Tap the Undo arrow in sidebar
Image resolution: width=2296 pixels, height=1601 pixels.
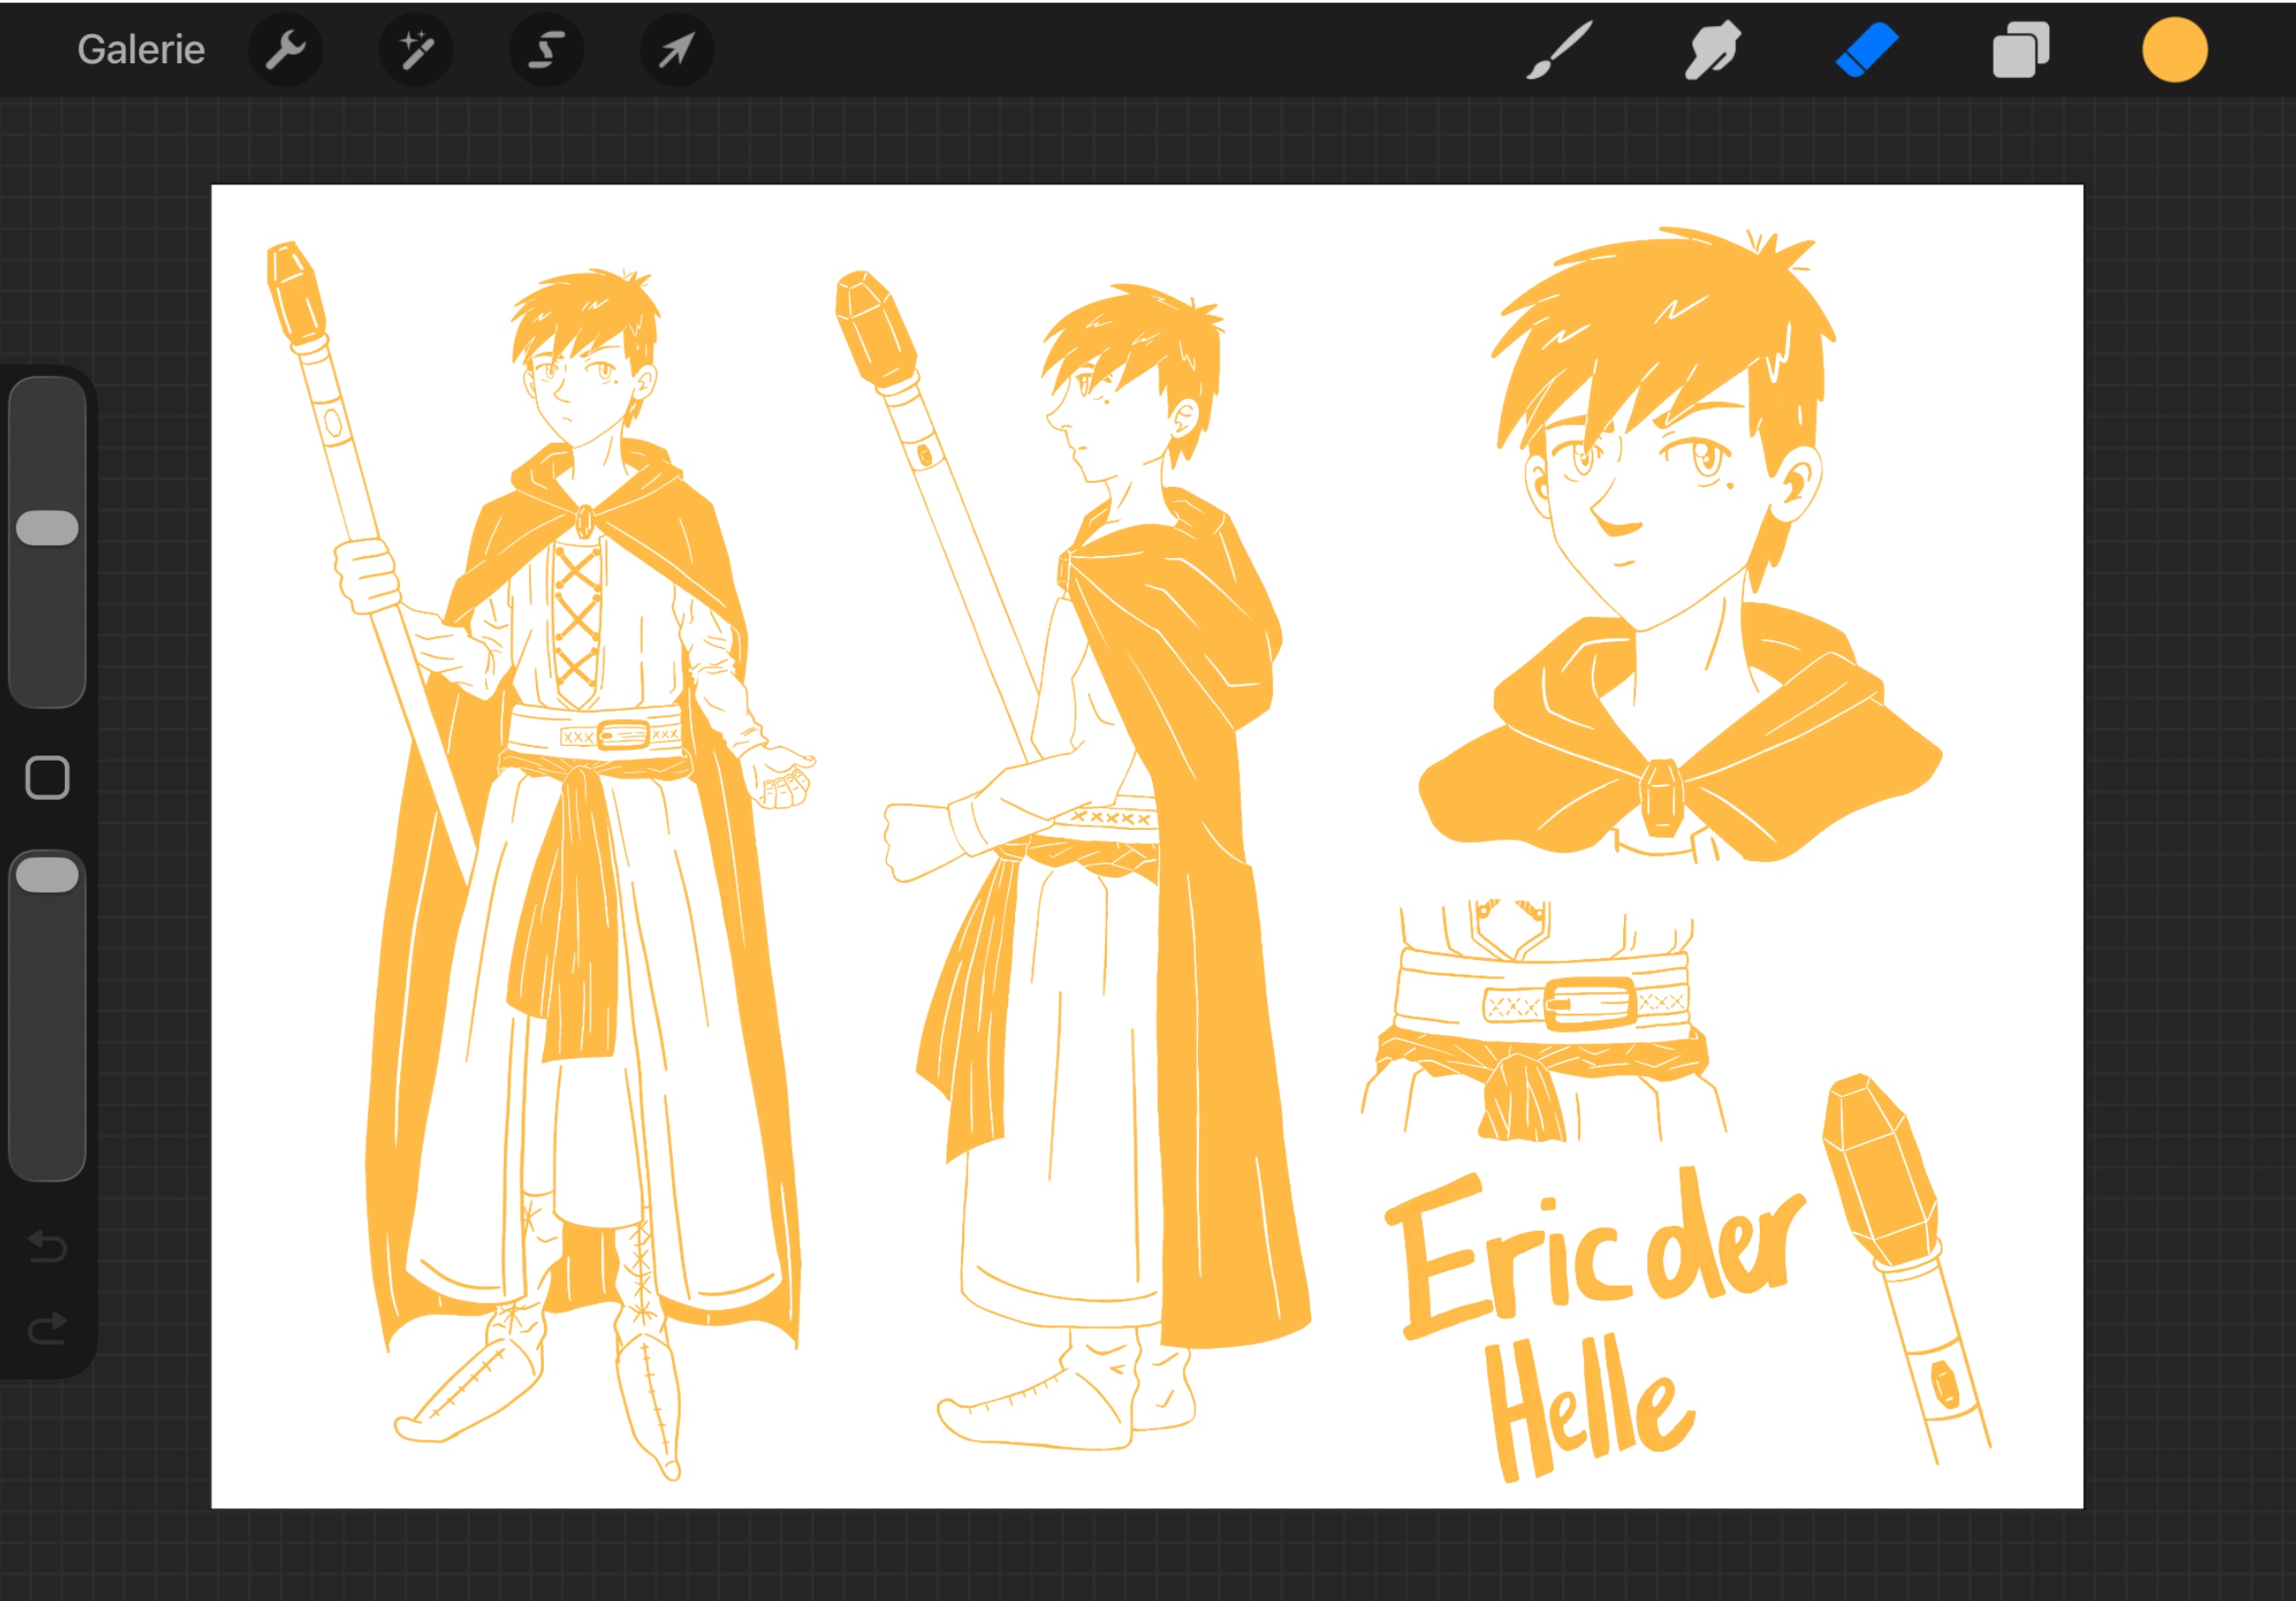coord(47,1247)
